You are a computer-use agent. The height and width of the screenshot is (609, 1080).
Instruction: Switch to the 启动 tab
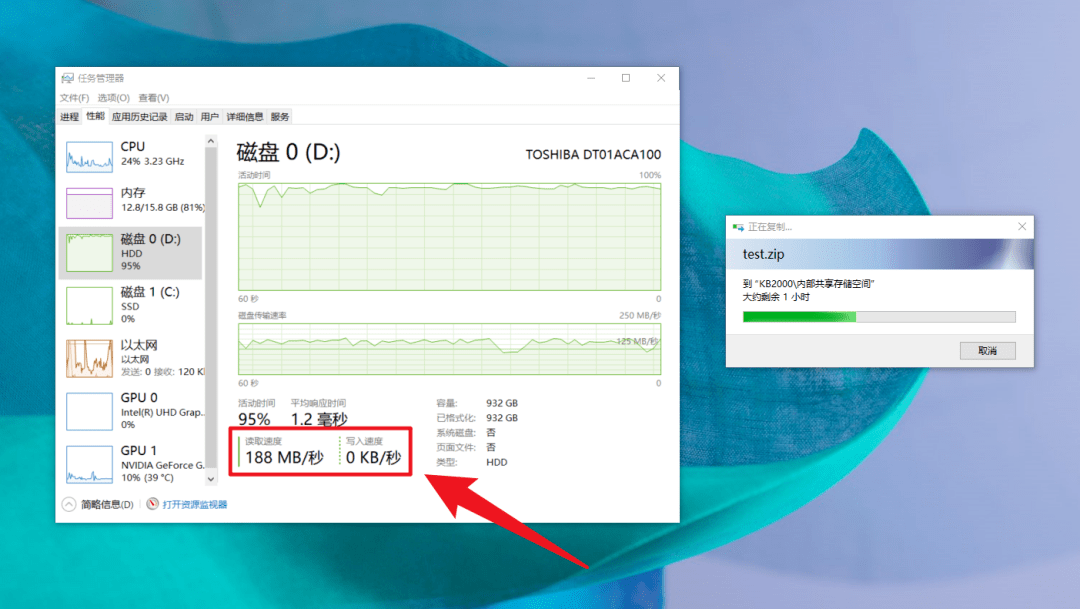(x=184, y=116)
